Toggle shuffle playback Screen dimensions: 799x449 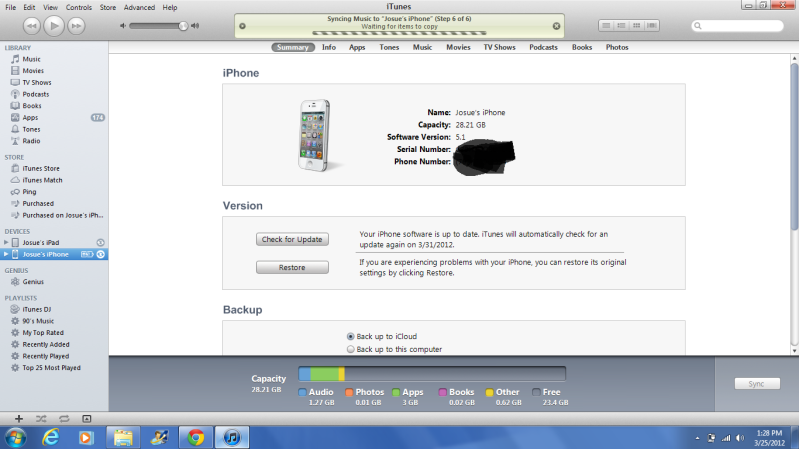pos(41,419)
